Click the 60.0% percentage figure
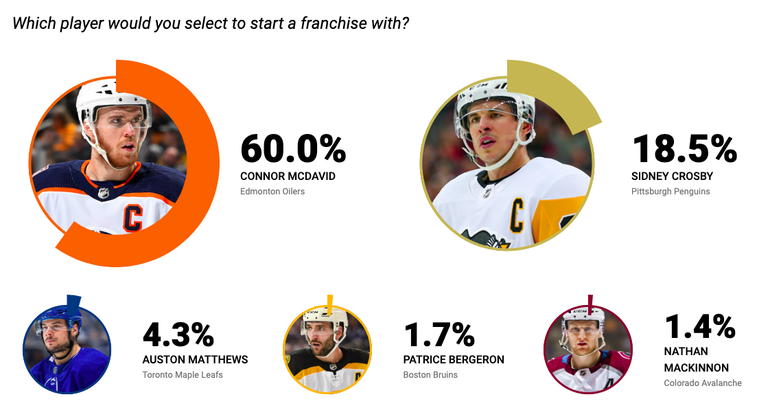 pos(293,149)
